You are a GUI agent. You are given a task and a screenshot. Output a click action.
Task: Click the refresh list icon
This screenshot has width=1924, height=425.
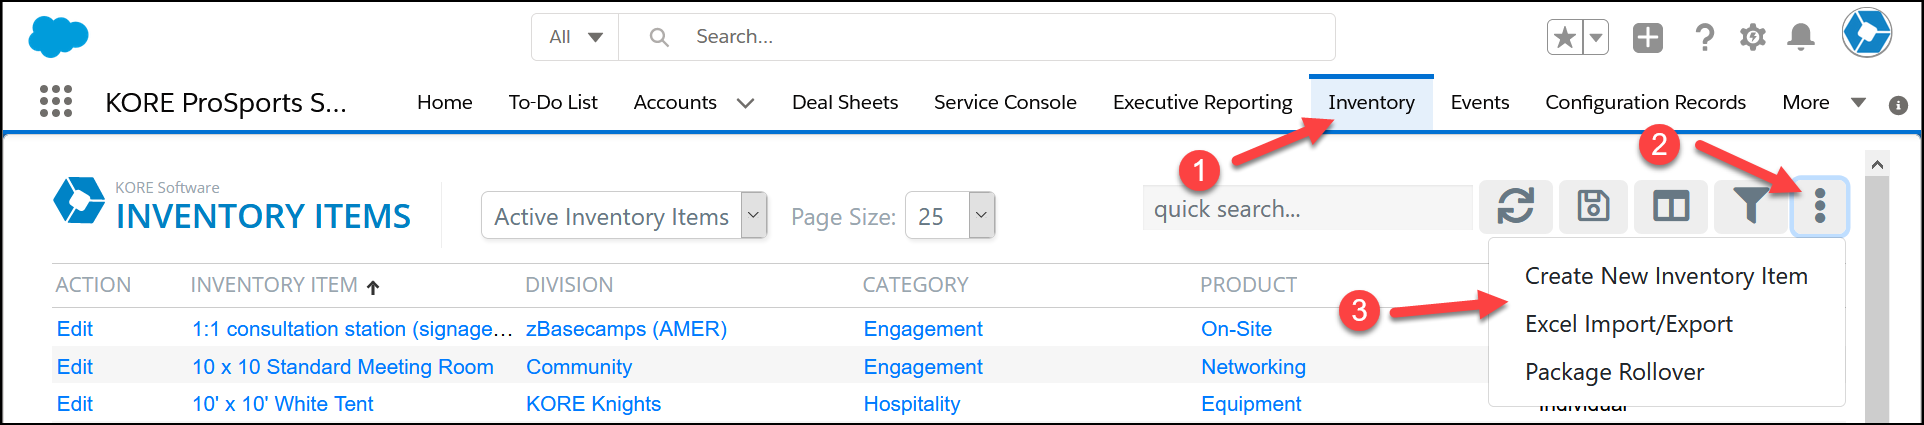pyautogui.click(x=1516, y=207)
